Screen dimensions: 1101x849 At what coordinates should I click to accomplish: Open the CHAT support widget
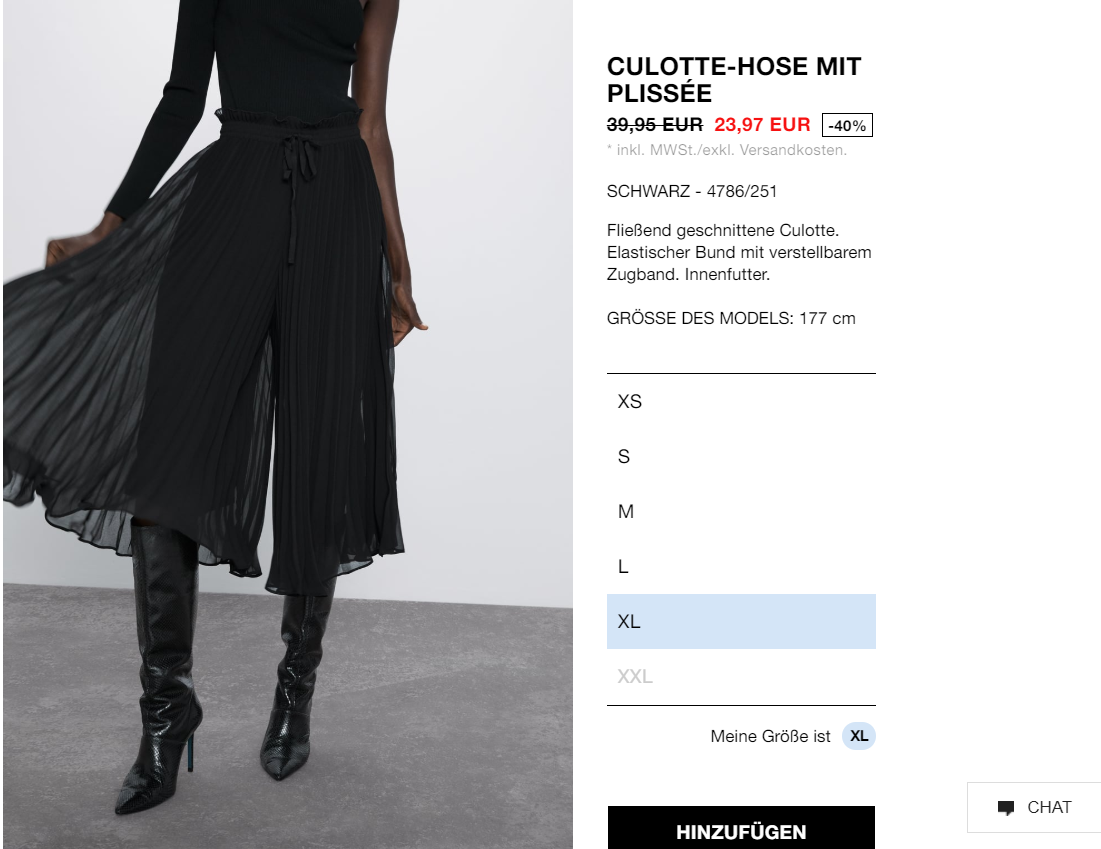(1034, 808)
